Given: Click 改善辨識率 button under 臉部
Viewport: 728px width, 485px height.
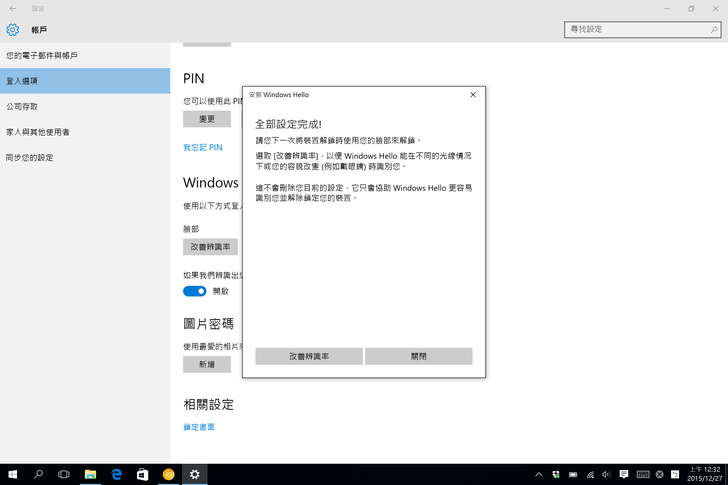Looking at the screenshot, I should click(x=210, y=247).
